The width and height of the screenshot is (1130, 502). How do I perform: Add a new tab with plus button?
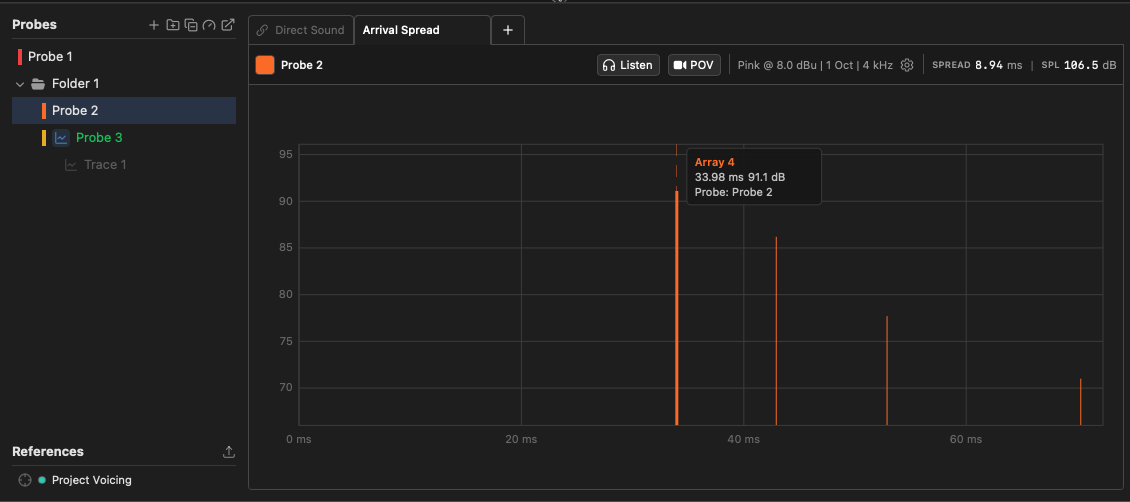(x=508, y=30)
